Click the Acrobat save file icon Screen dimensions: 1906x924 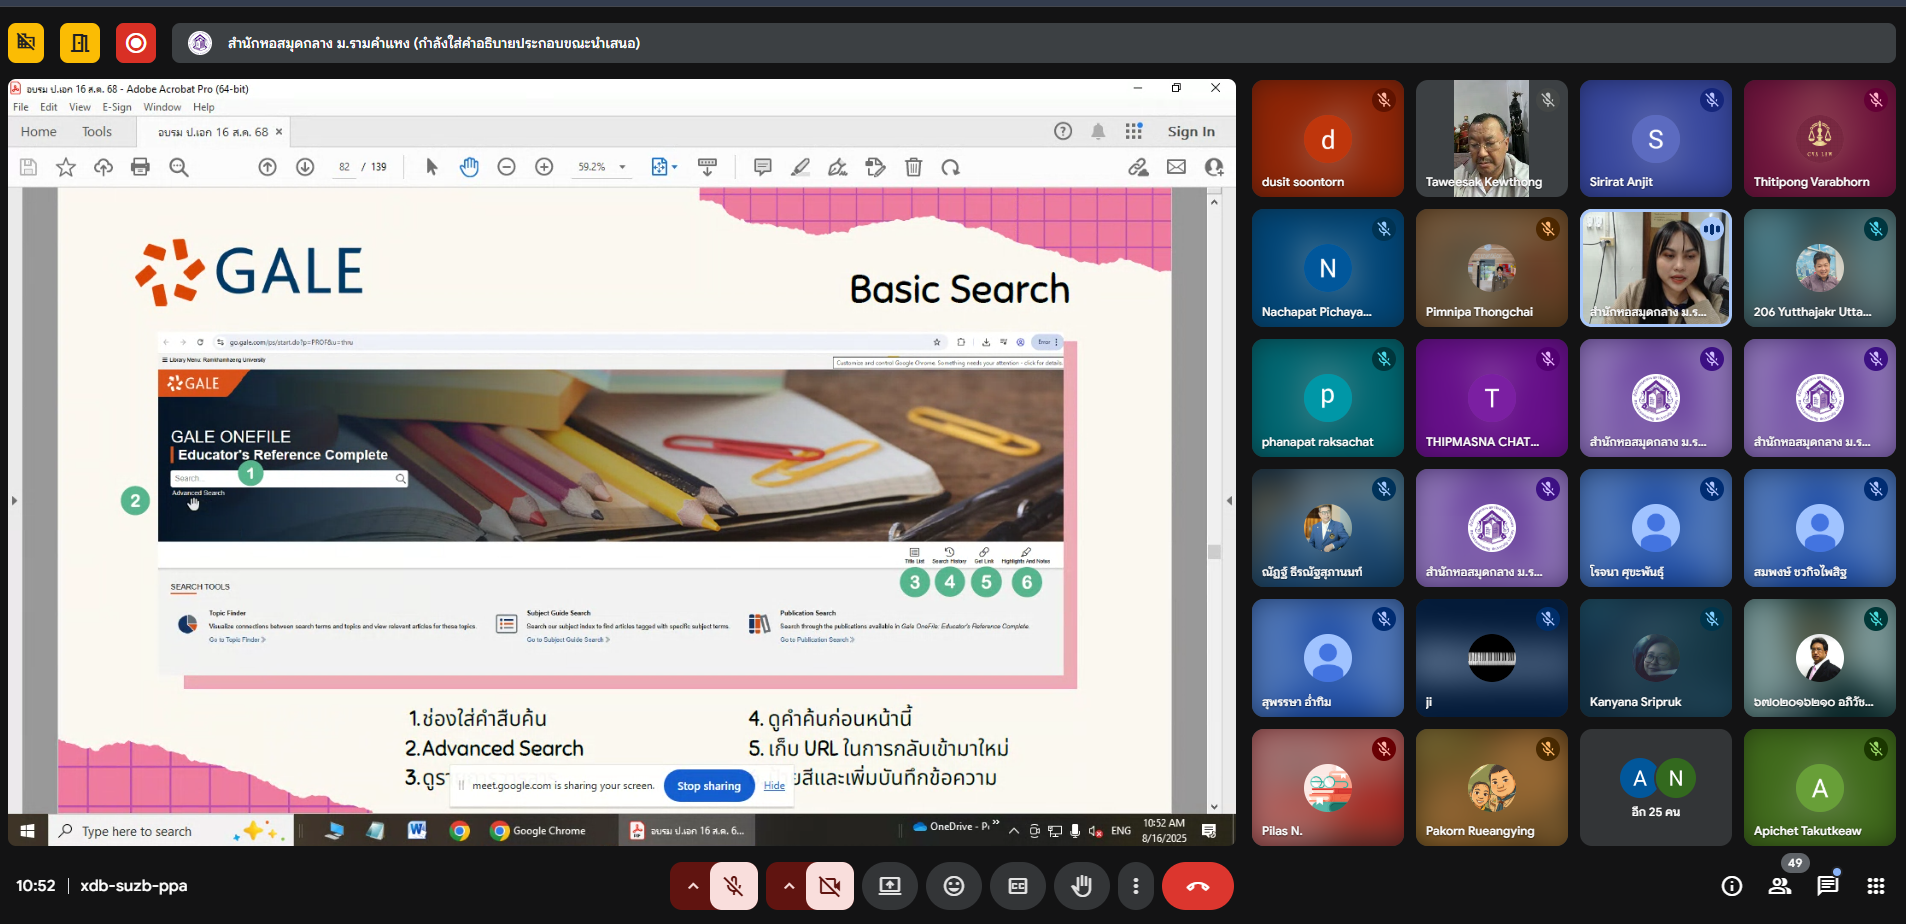click(x=28, y=167)
